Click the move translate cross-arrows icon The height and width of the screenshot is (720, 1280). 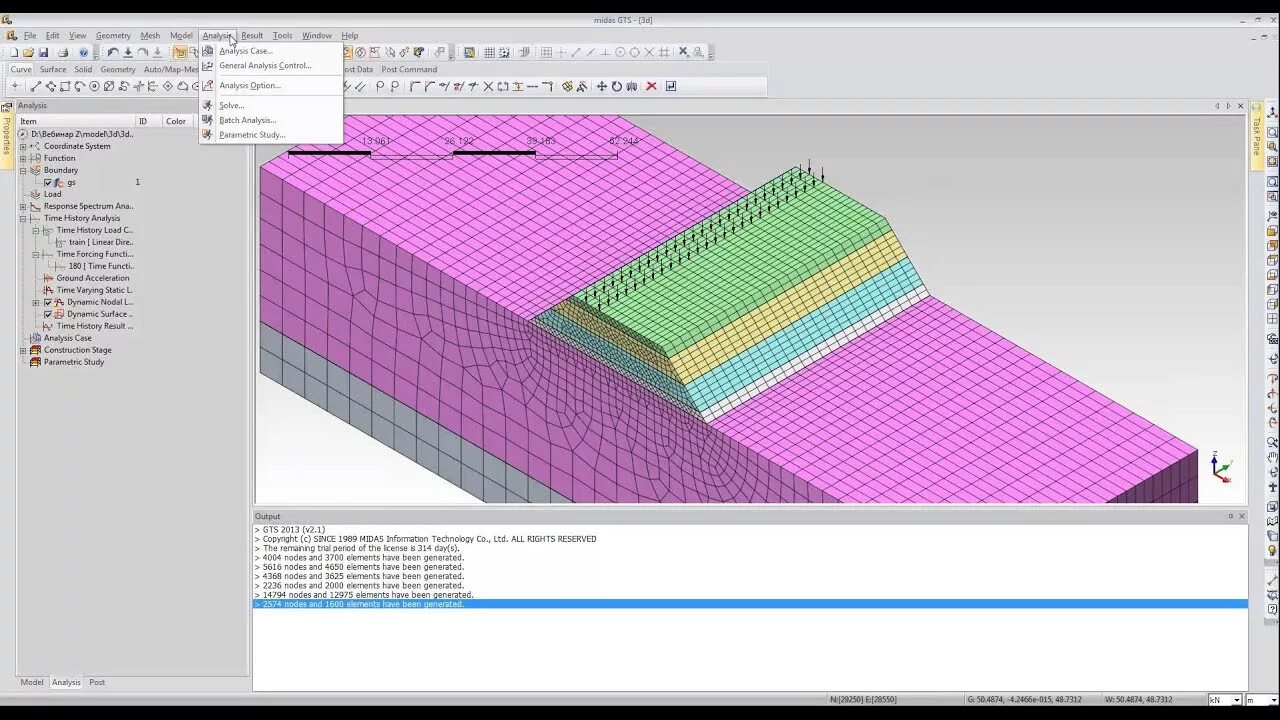602,86
